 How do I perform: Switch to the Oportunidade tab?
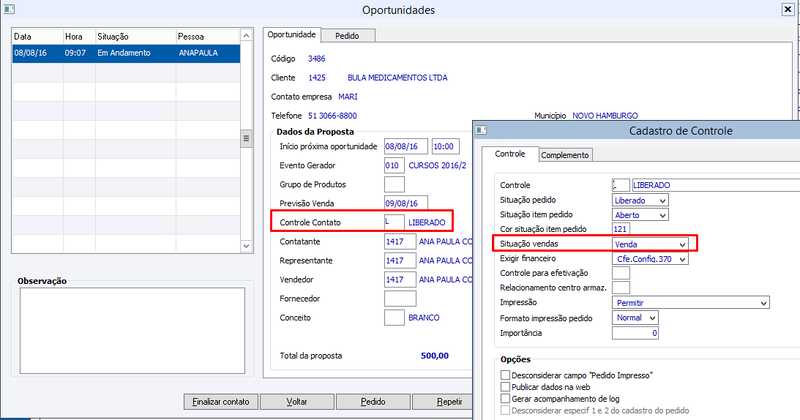point(292,35)
